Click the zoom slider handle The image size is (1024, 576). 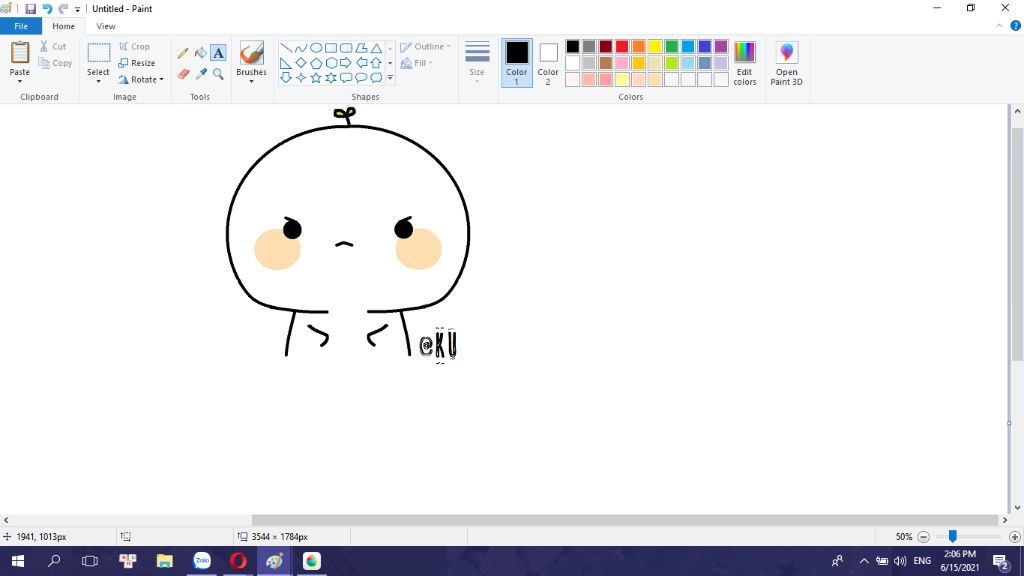coord(953,536)
